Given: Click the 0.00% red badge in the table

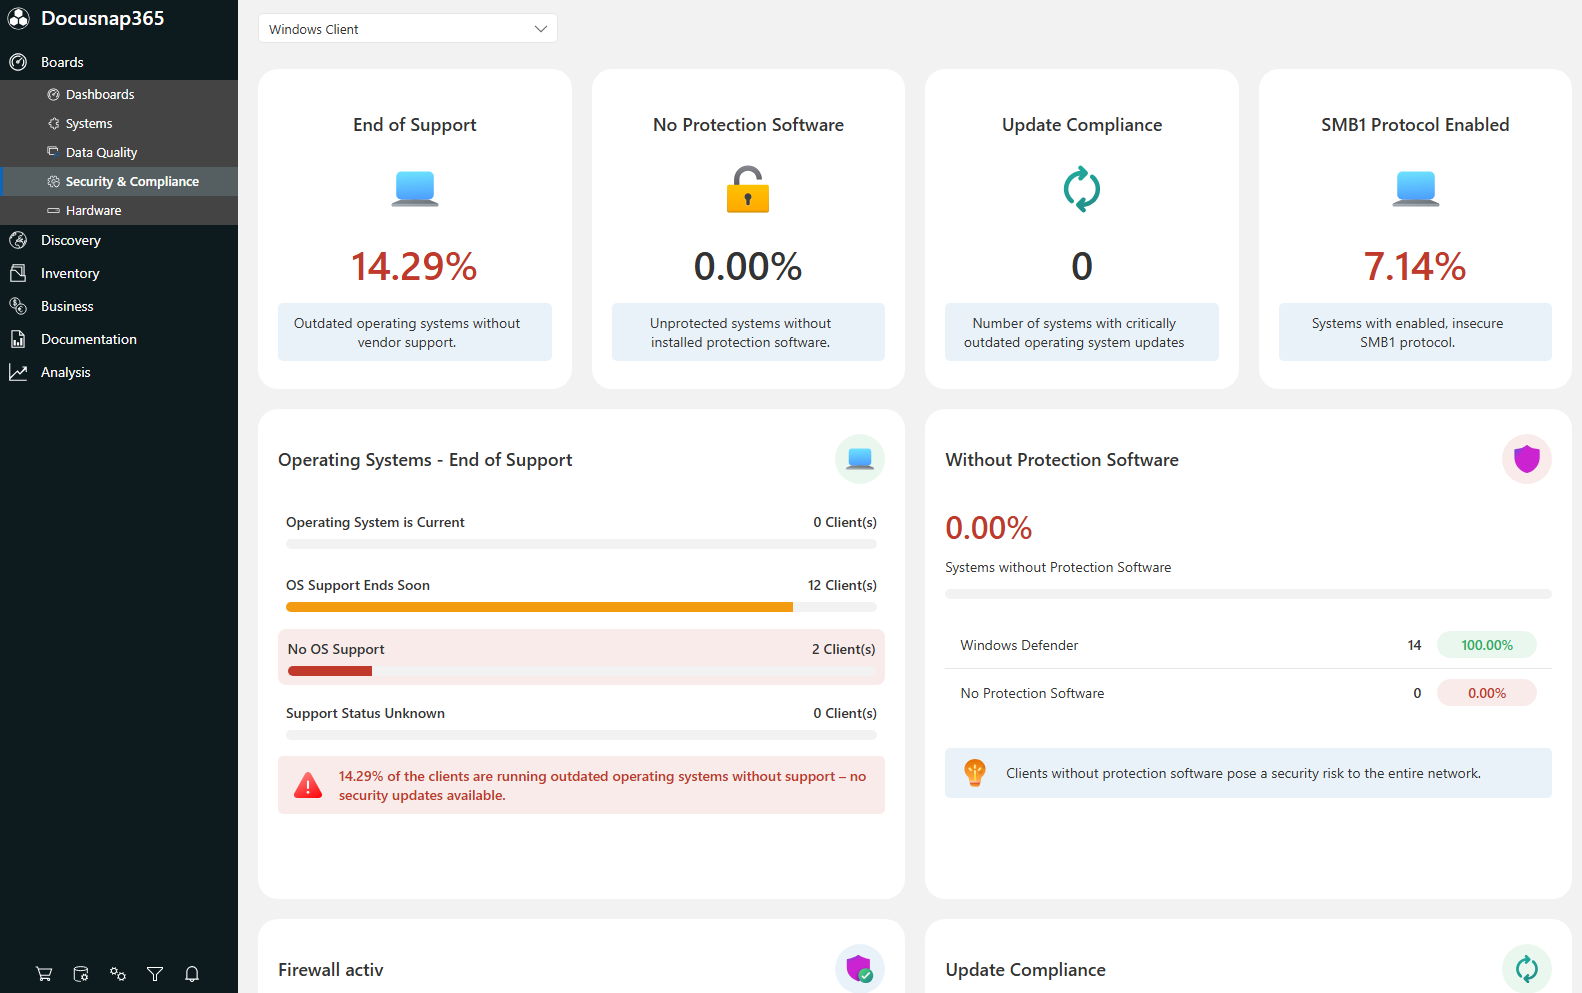Looking at the screenshot, I should click(x=1487, y=693).
